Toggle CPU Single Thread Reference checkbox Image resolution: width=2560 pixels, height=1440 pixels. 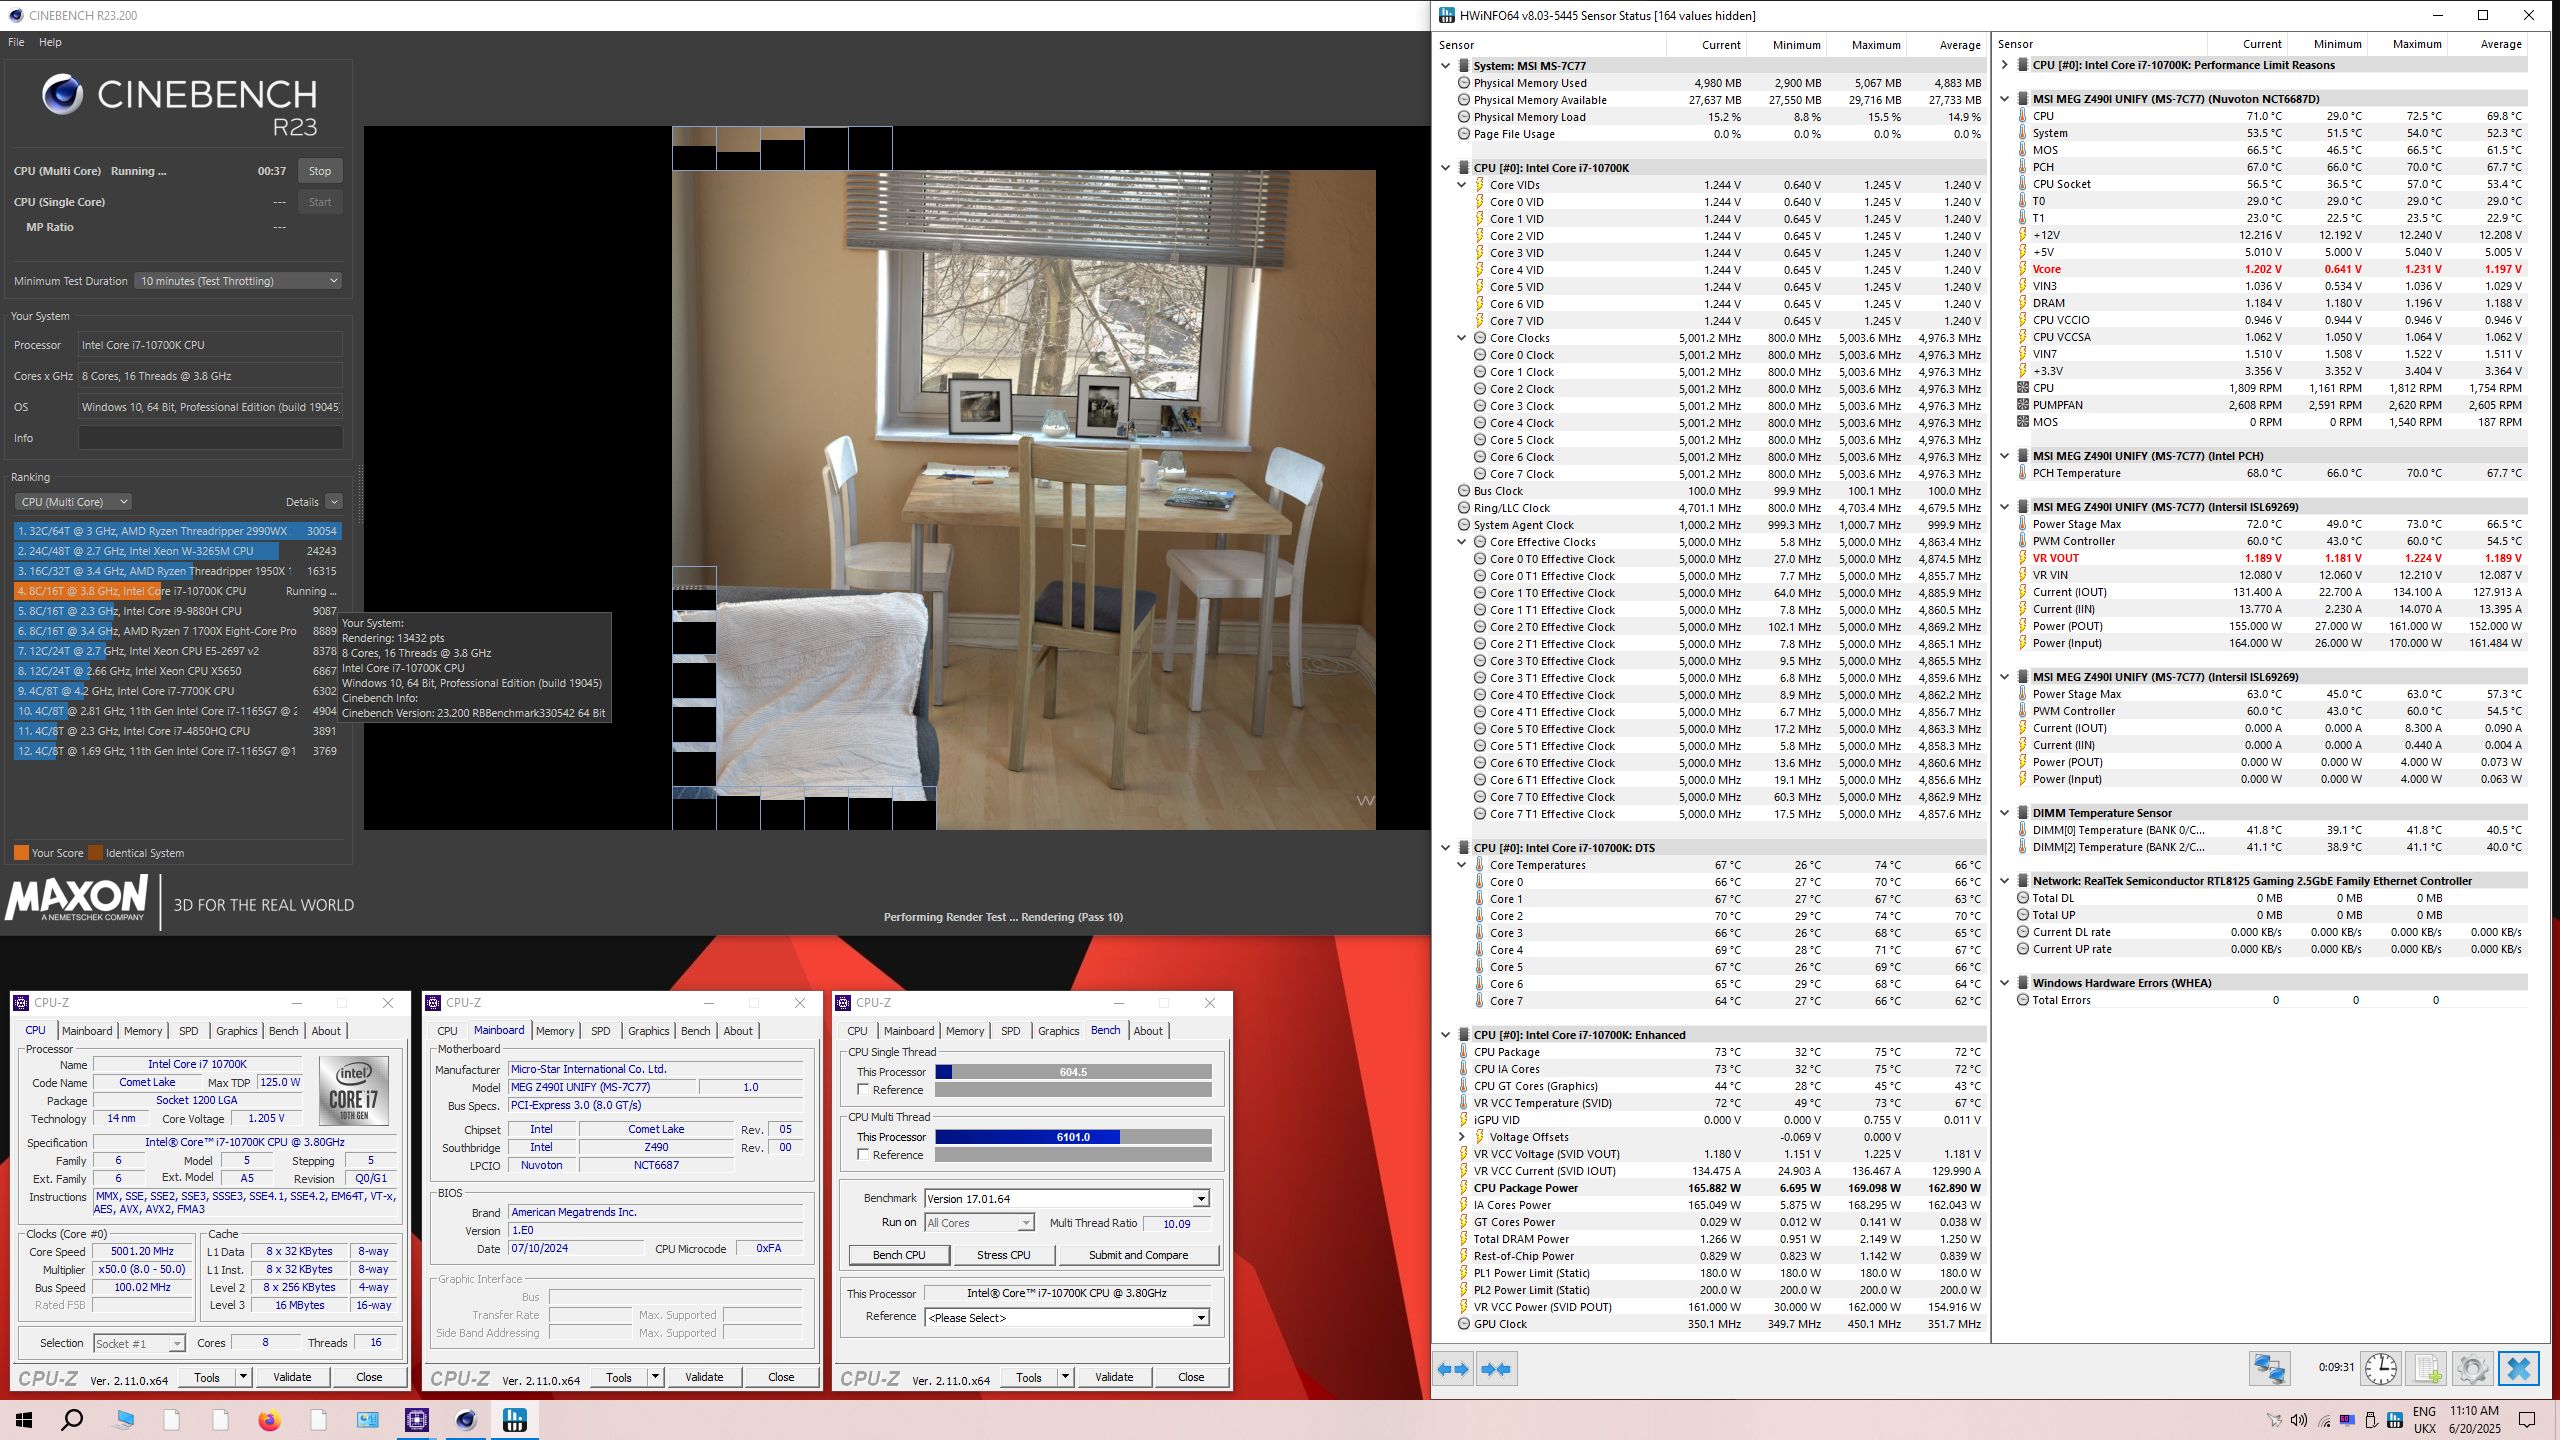(x=862, y=1090)
